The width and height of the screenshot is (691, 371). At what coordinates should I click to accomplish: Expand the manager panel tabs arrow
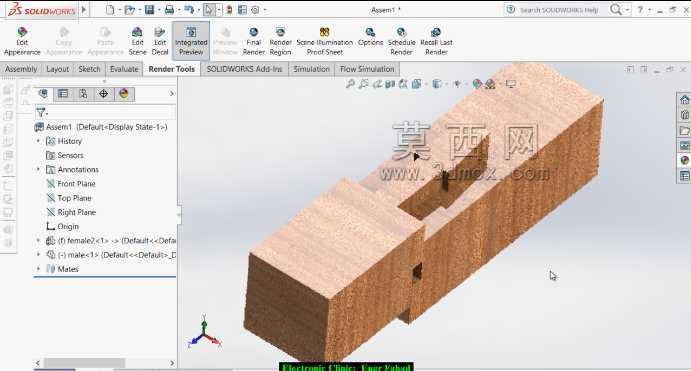pos(171,93)
